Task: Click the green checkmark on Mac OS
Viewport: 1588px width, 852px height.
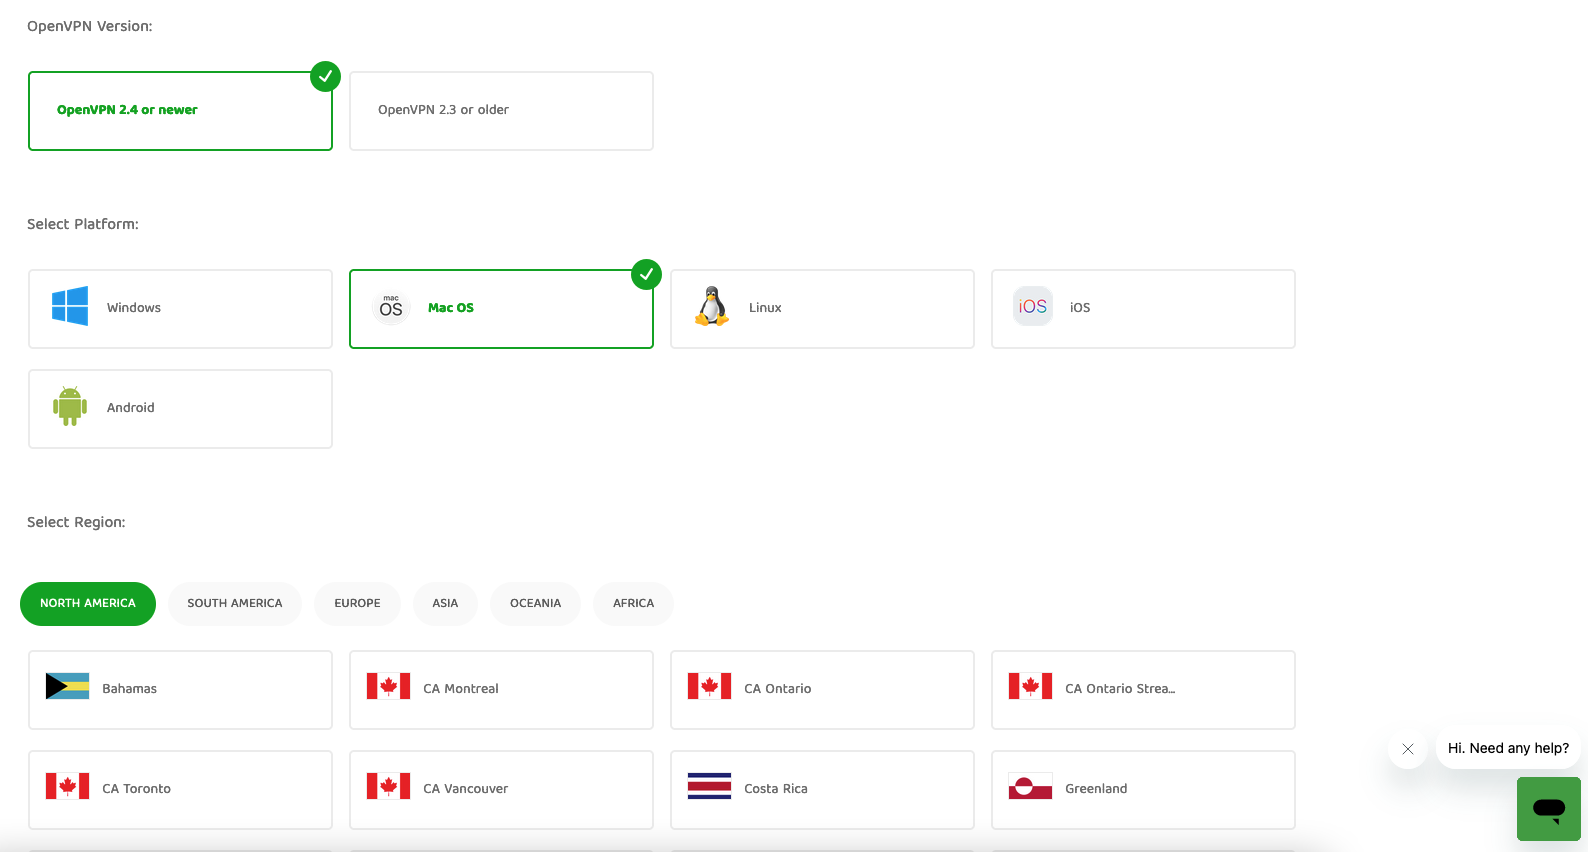Action: coord(646,274)
